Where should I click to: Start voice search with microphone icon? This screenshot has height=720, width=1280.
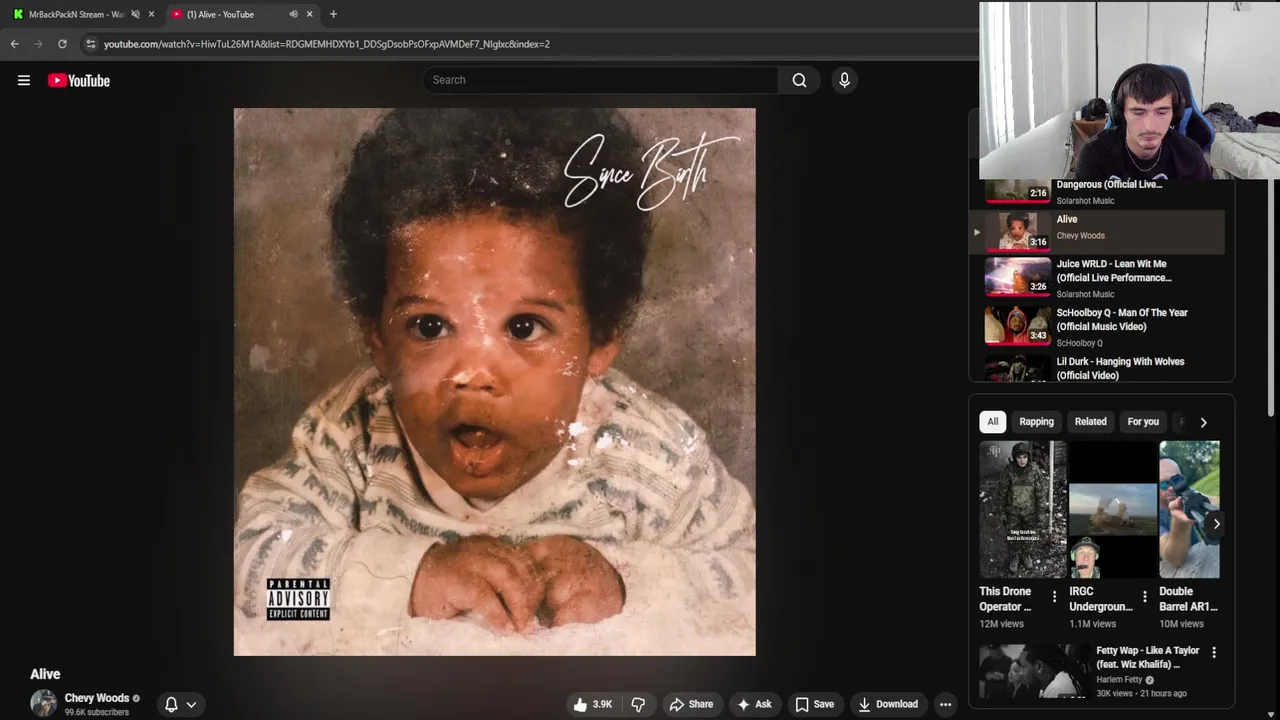[844, 80]
